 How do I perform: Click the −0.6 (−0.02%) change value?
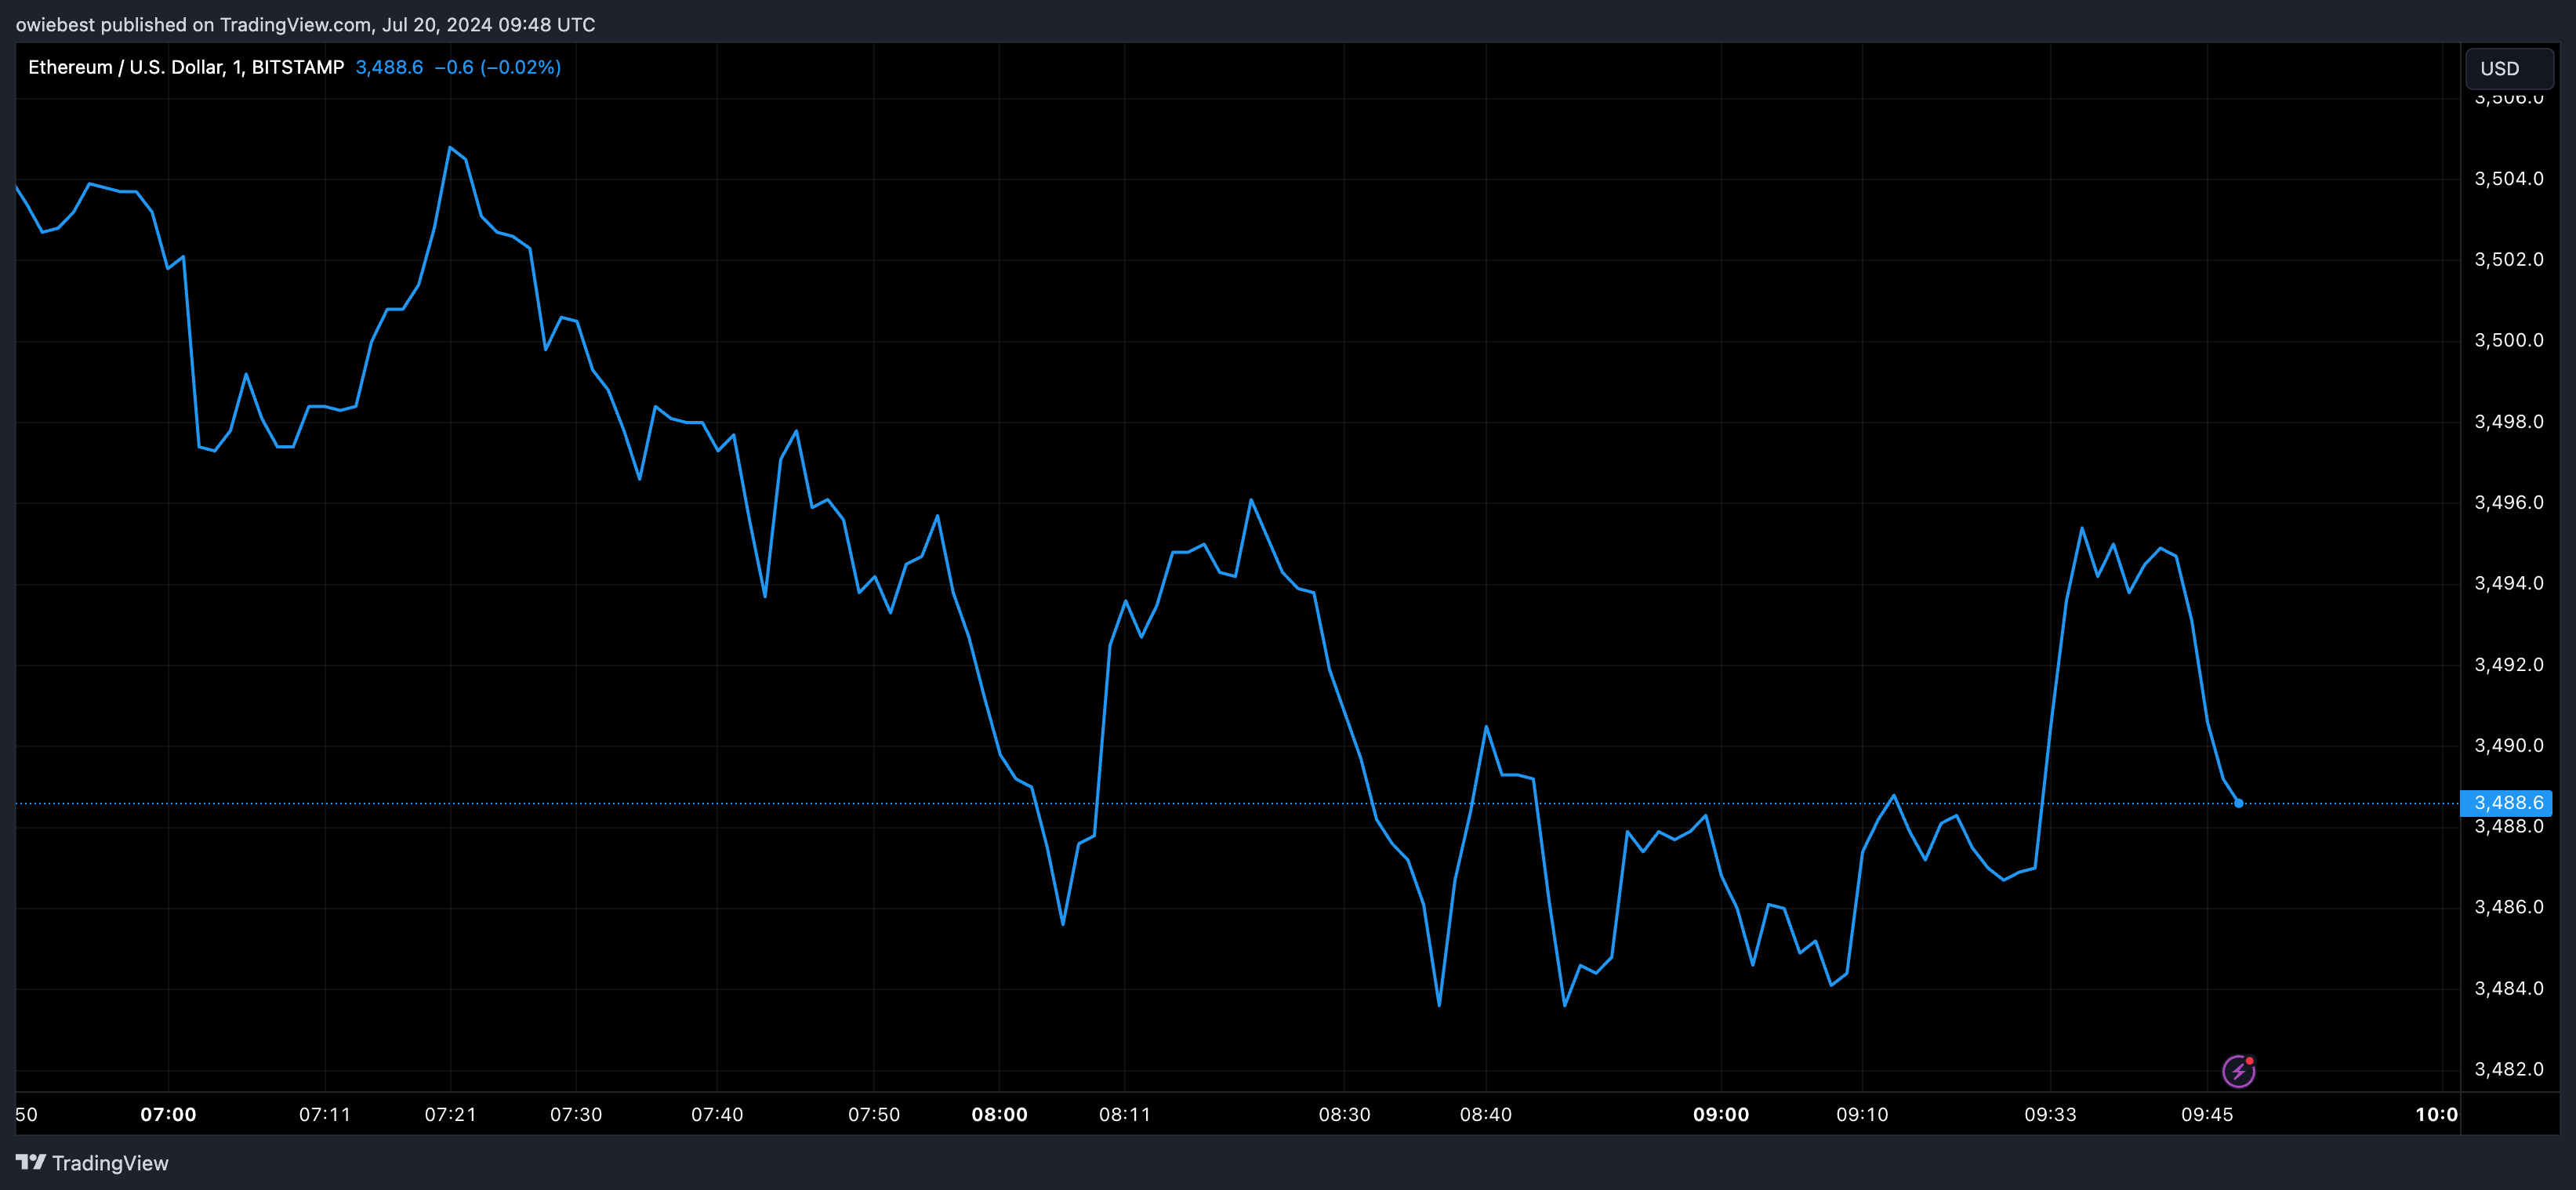(x=497, y=67)
